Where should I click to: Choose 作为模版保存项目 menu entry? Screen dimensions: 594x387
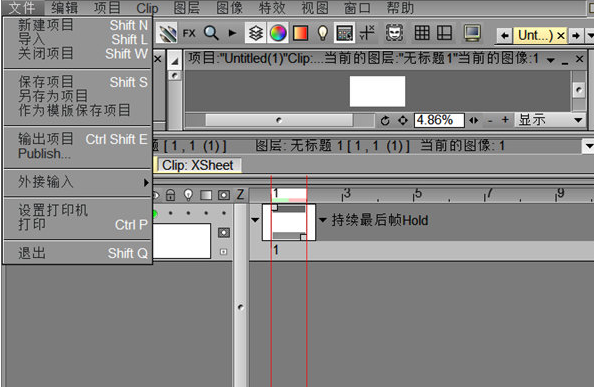pyautogui.click(x=78, y=110)
